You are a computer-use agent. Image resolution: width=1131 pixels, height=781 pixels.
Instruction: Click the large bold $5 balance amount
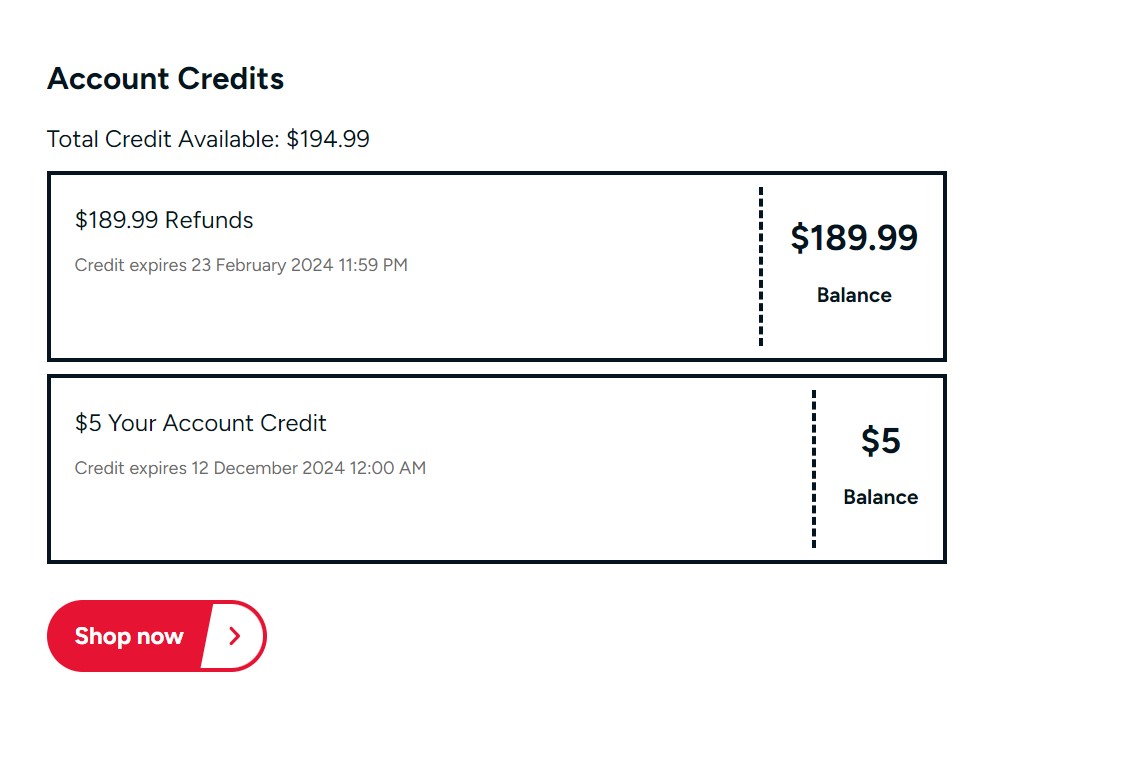880,441
